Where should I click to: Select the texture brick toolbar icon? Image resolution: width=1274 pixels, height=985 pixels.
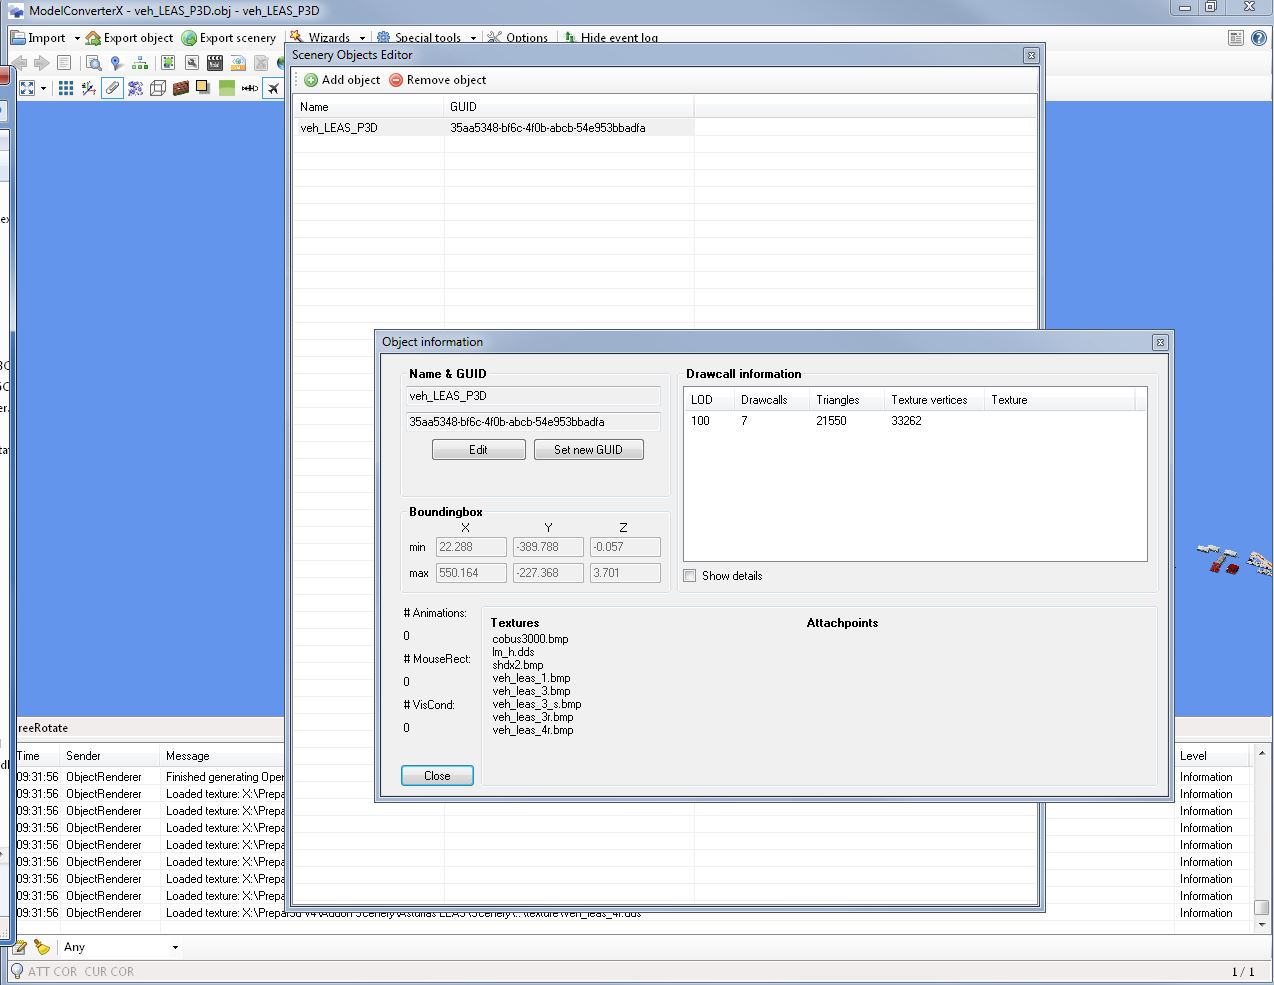[180, 87]
